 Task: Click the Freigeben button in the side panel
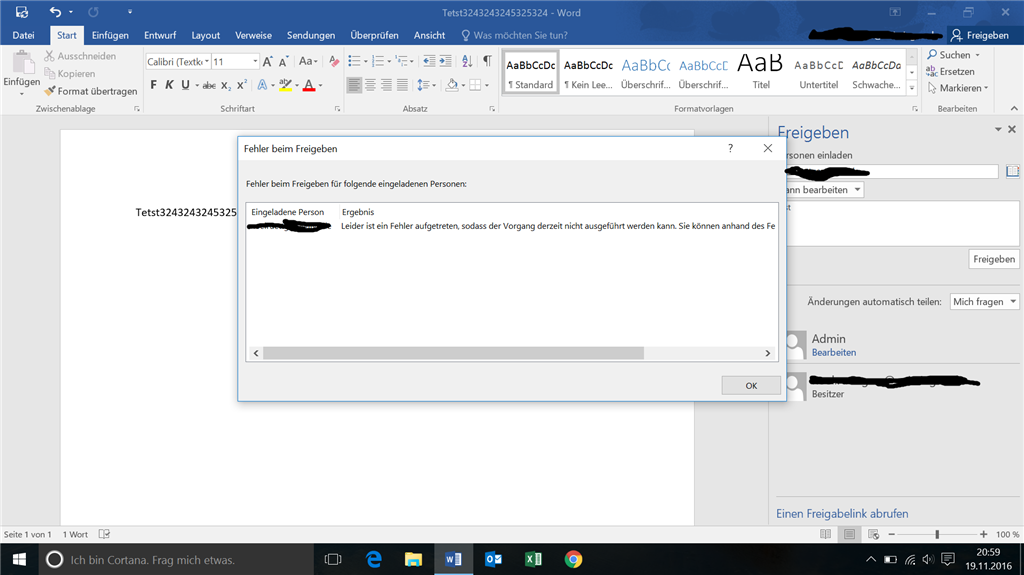[x=994, y=259]
